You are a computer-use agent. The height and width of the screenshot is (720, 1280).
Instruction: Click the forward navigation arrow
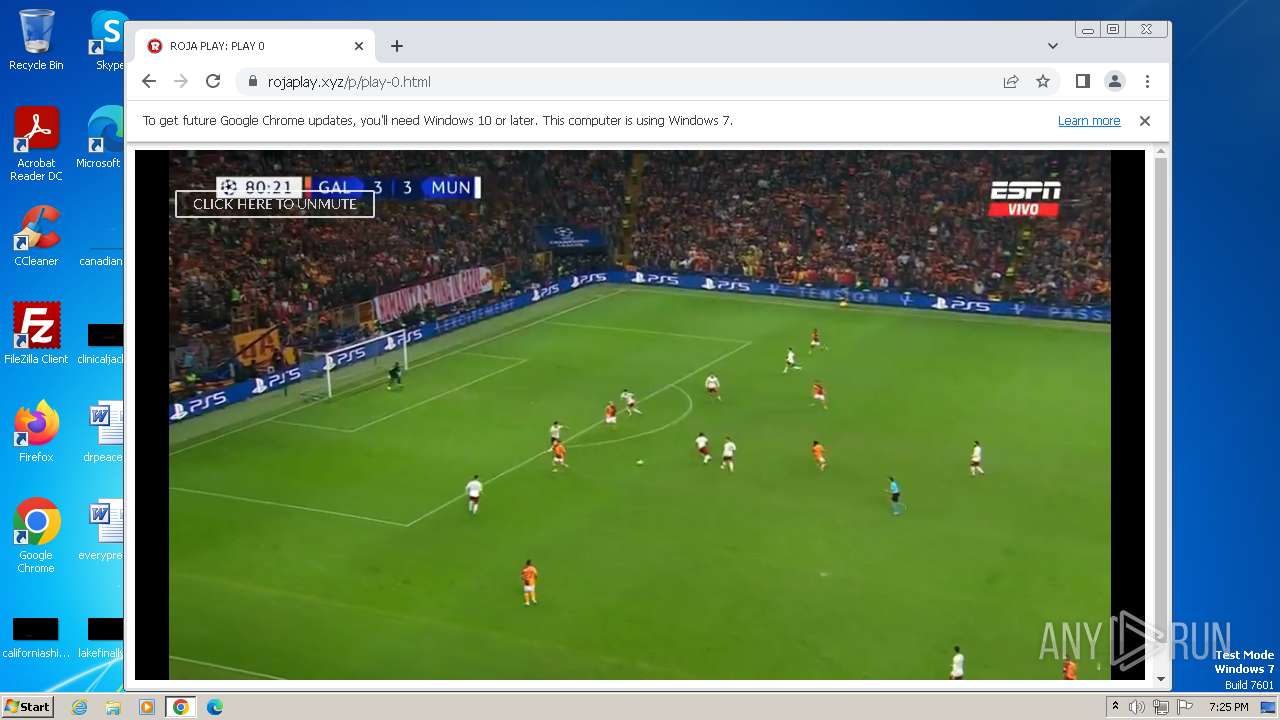181,82
